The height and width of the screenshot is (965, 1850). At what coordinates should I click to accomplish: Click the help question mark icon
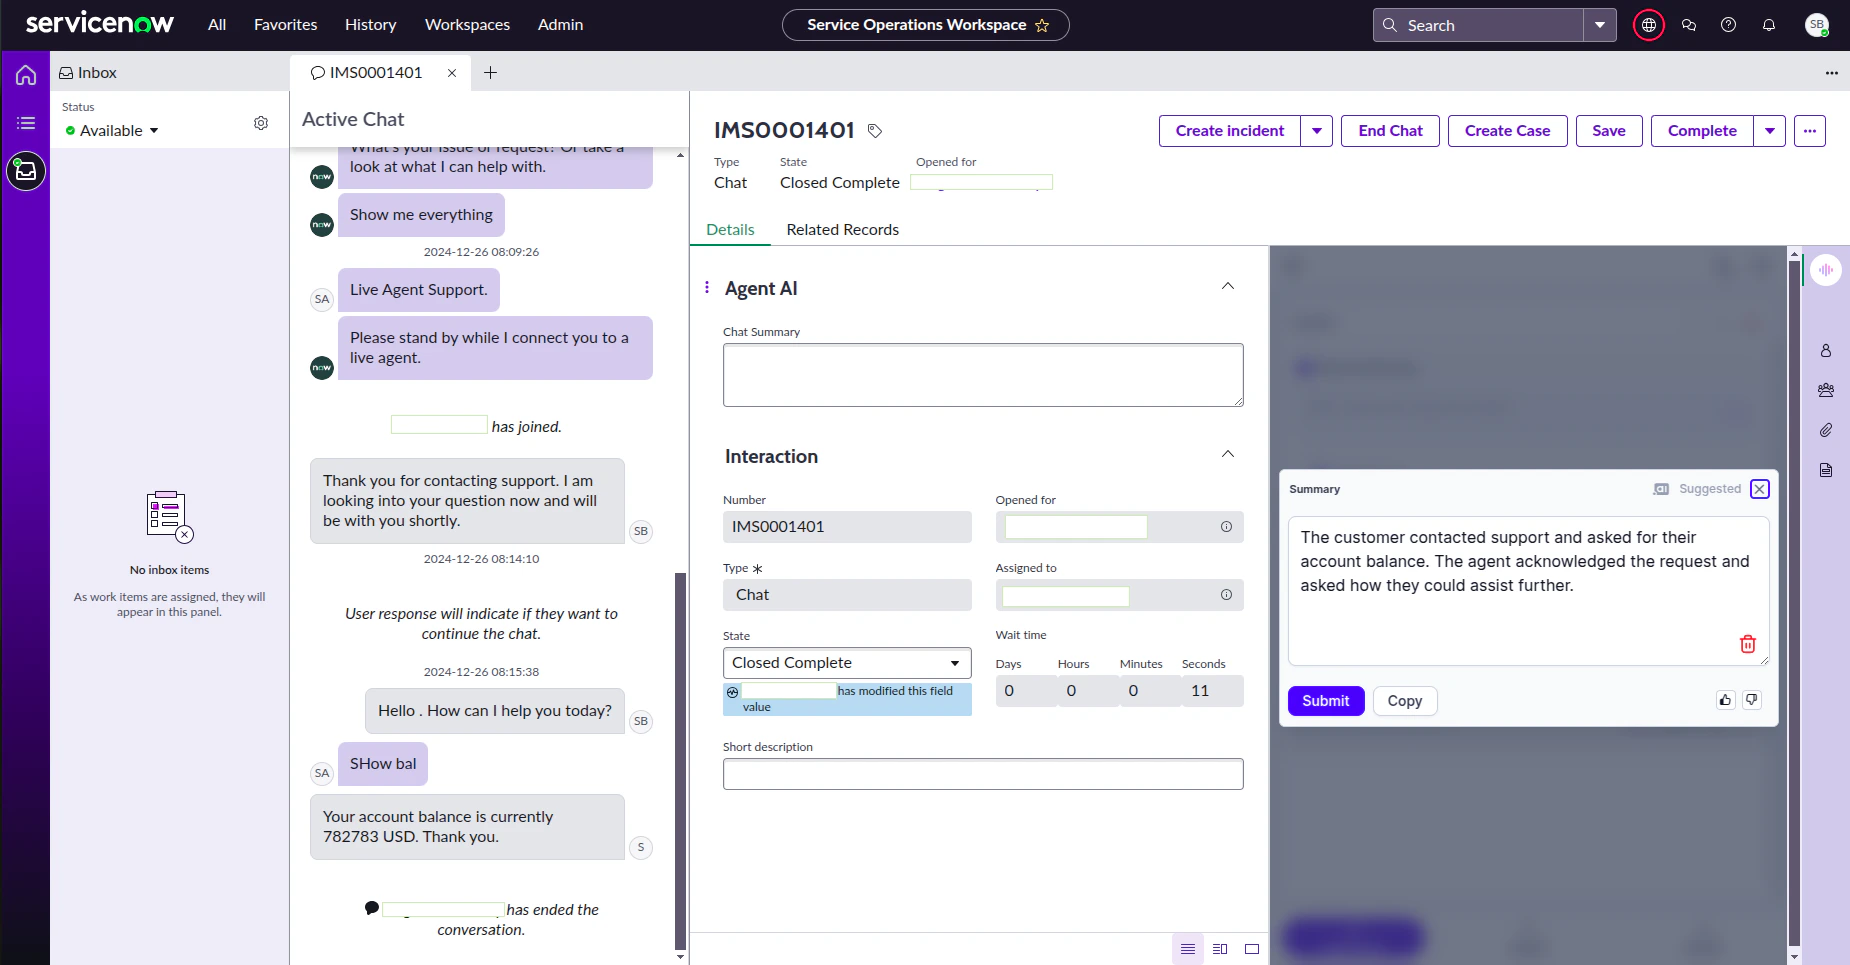(1728, 25)
